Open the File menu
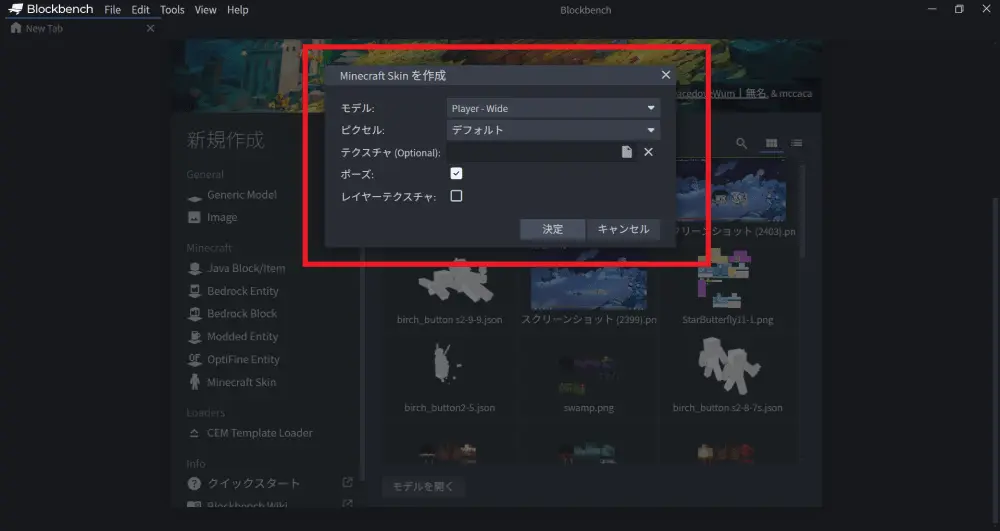 113,10
